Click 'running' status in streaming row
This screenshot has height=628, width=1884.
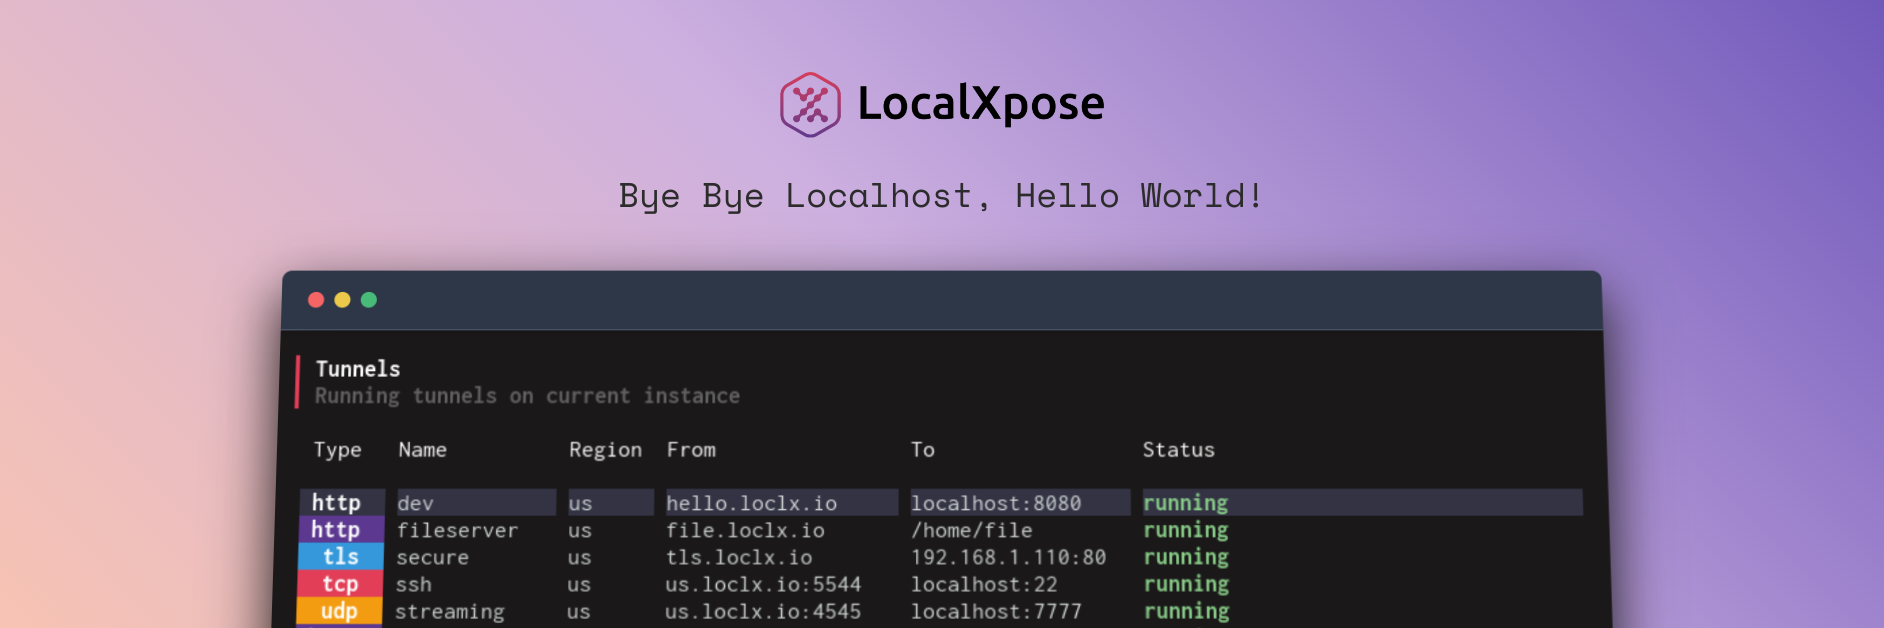click(1186, 611)
